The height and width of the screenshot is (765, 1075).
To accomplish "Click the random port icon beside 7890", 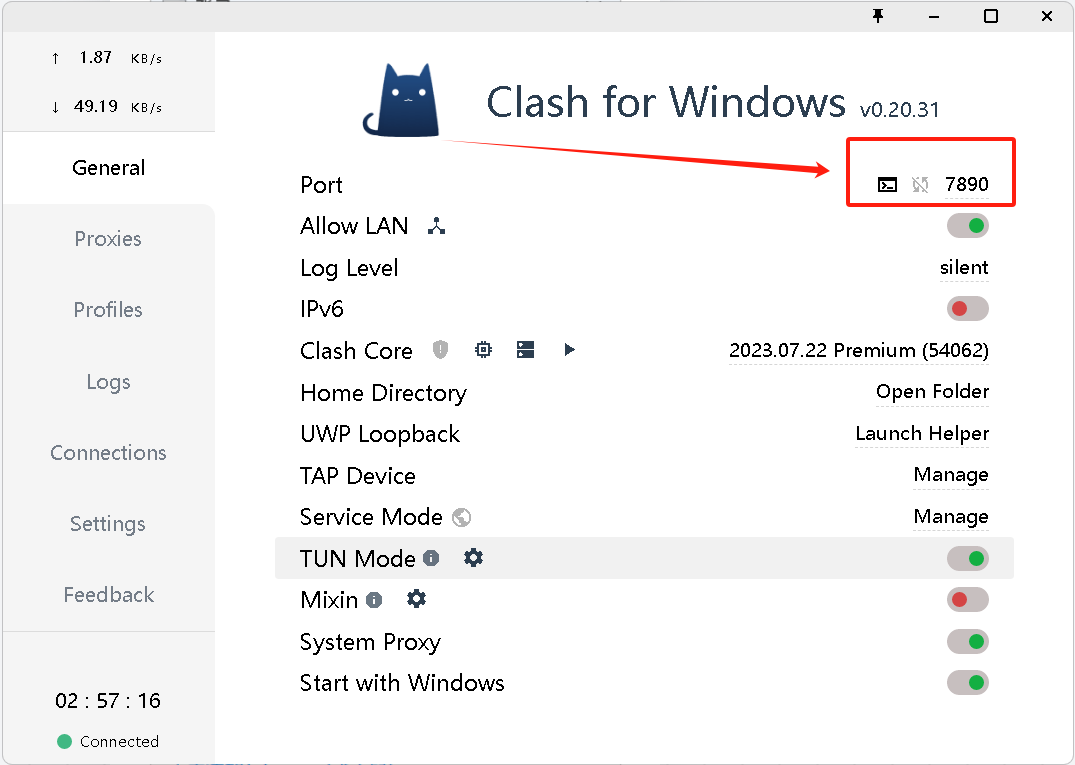I will (x=920, y=184).
